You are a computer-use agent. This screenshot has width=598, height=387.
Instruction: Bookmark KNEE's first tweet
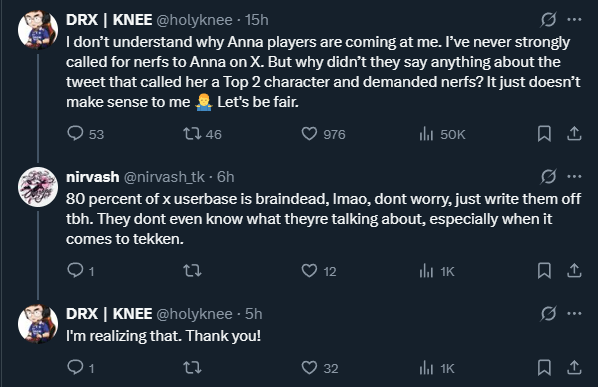tap(544, 134)
